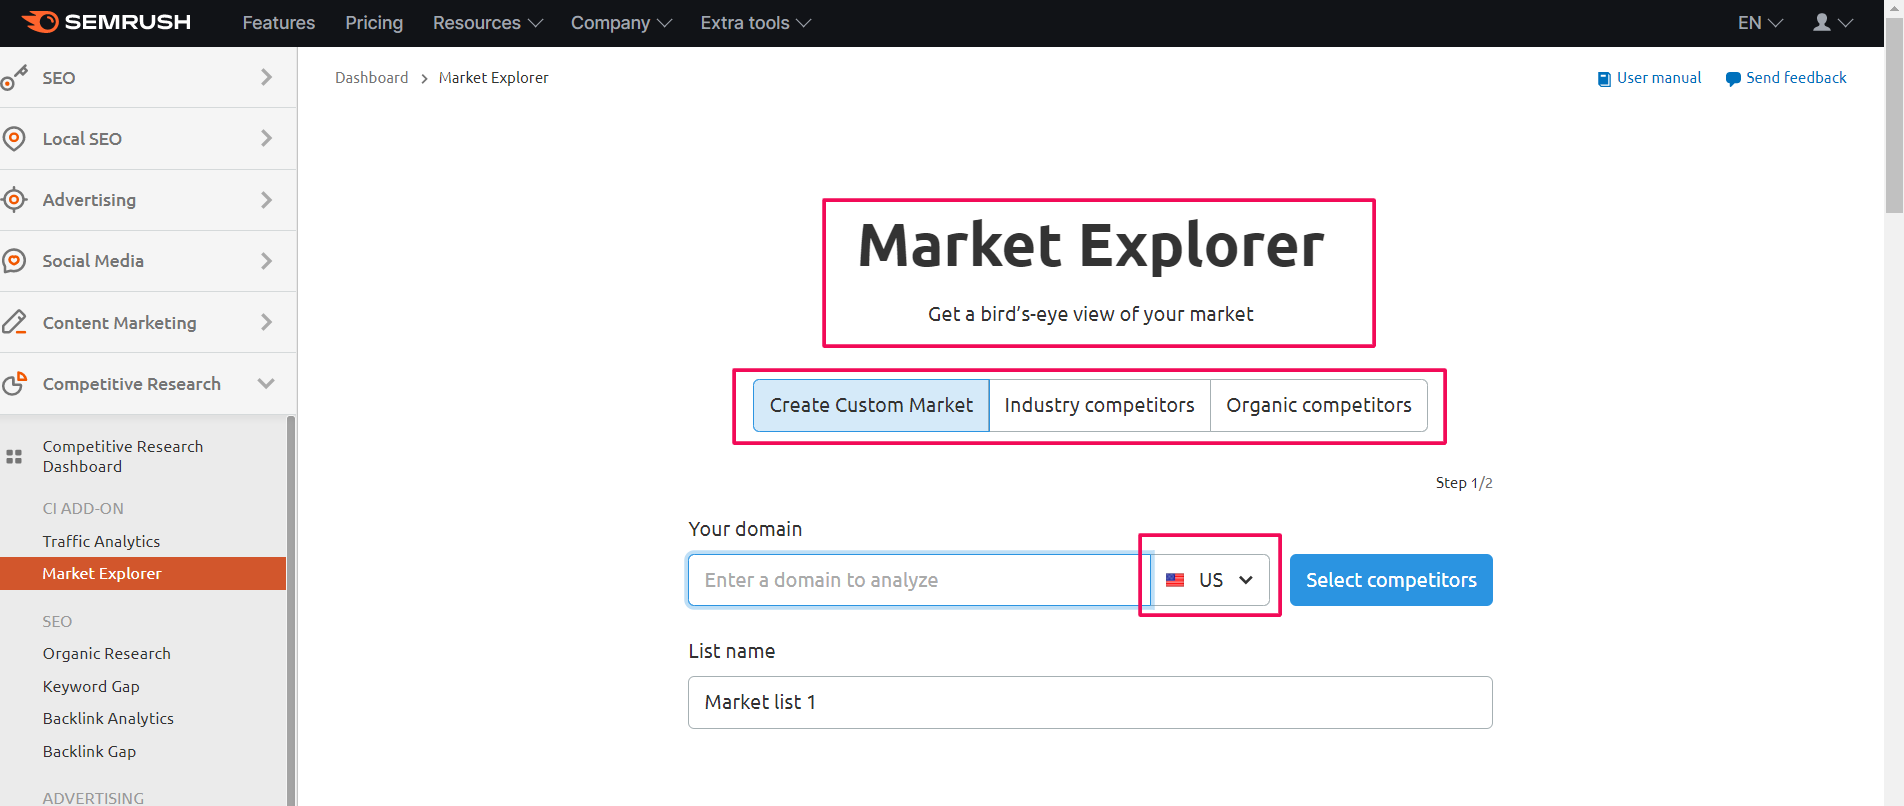Image resolution: width=1904 pixels, height=806 pixels.
Task: Click the User manual book icon
Action: click(x=1604, y=79)
